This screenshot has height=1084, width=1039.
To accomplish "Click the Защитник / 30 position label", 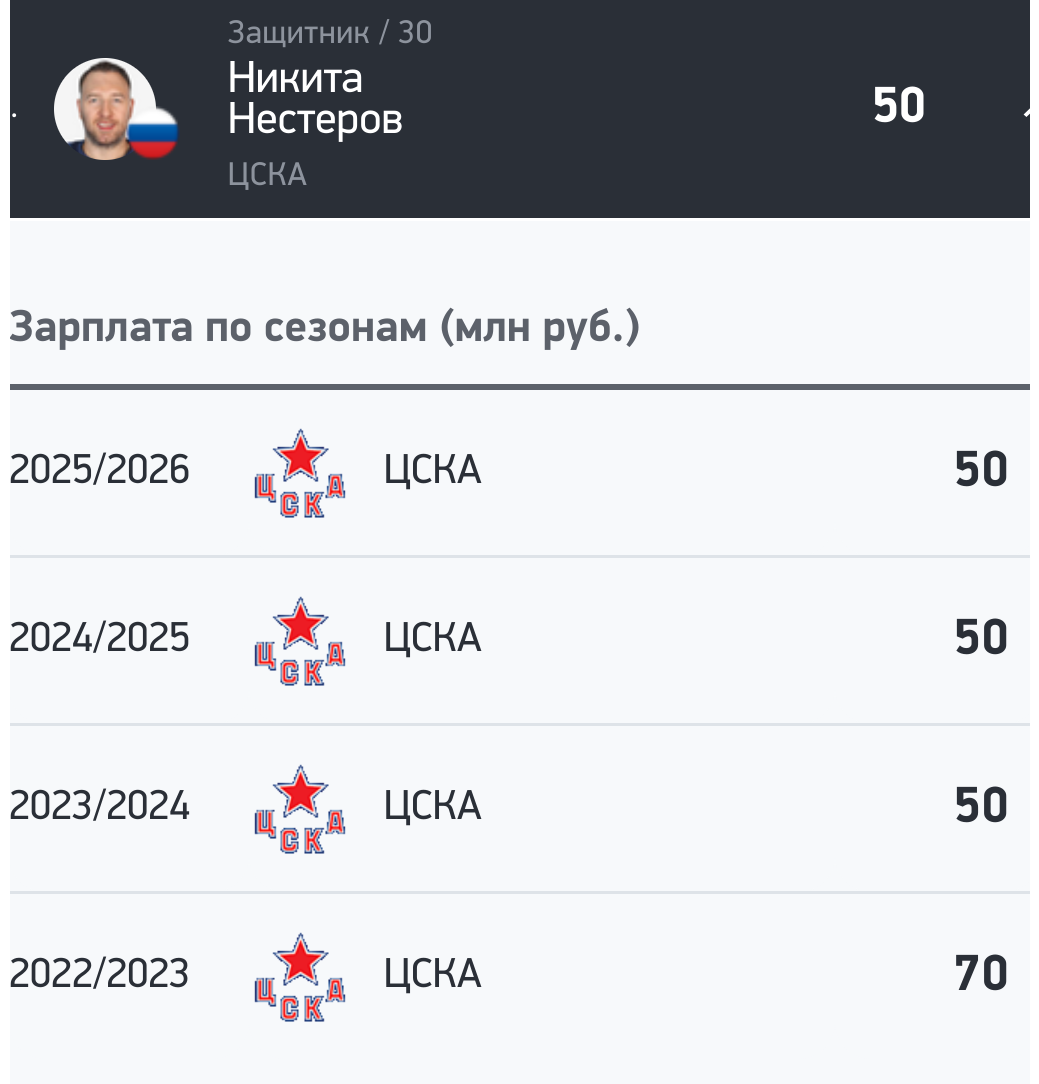I will click(x=330, y=32).
